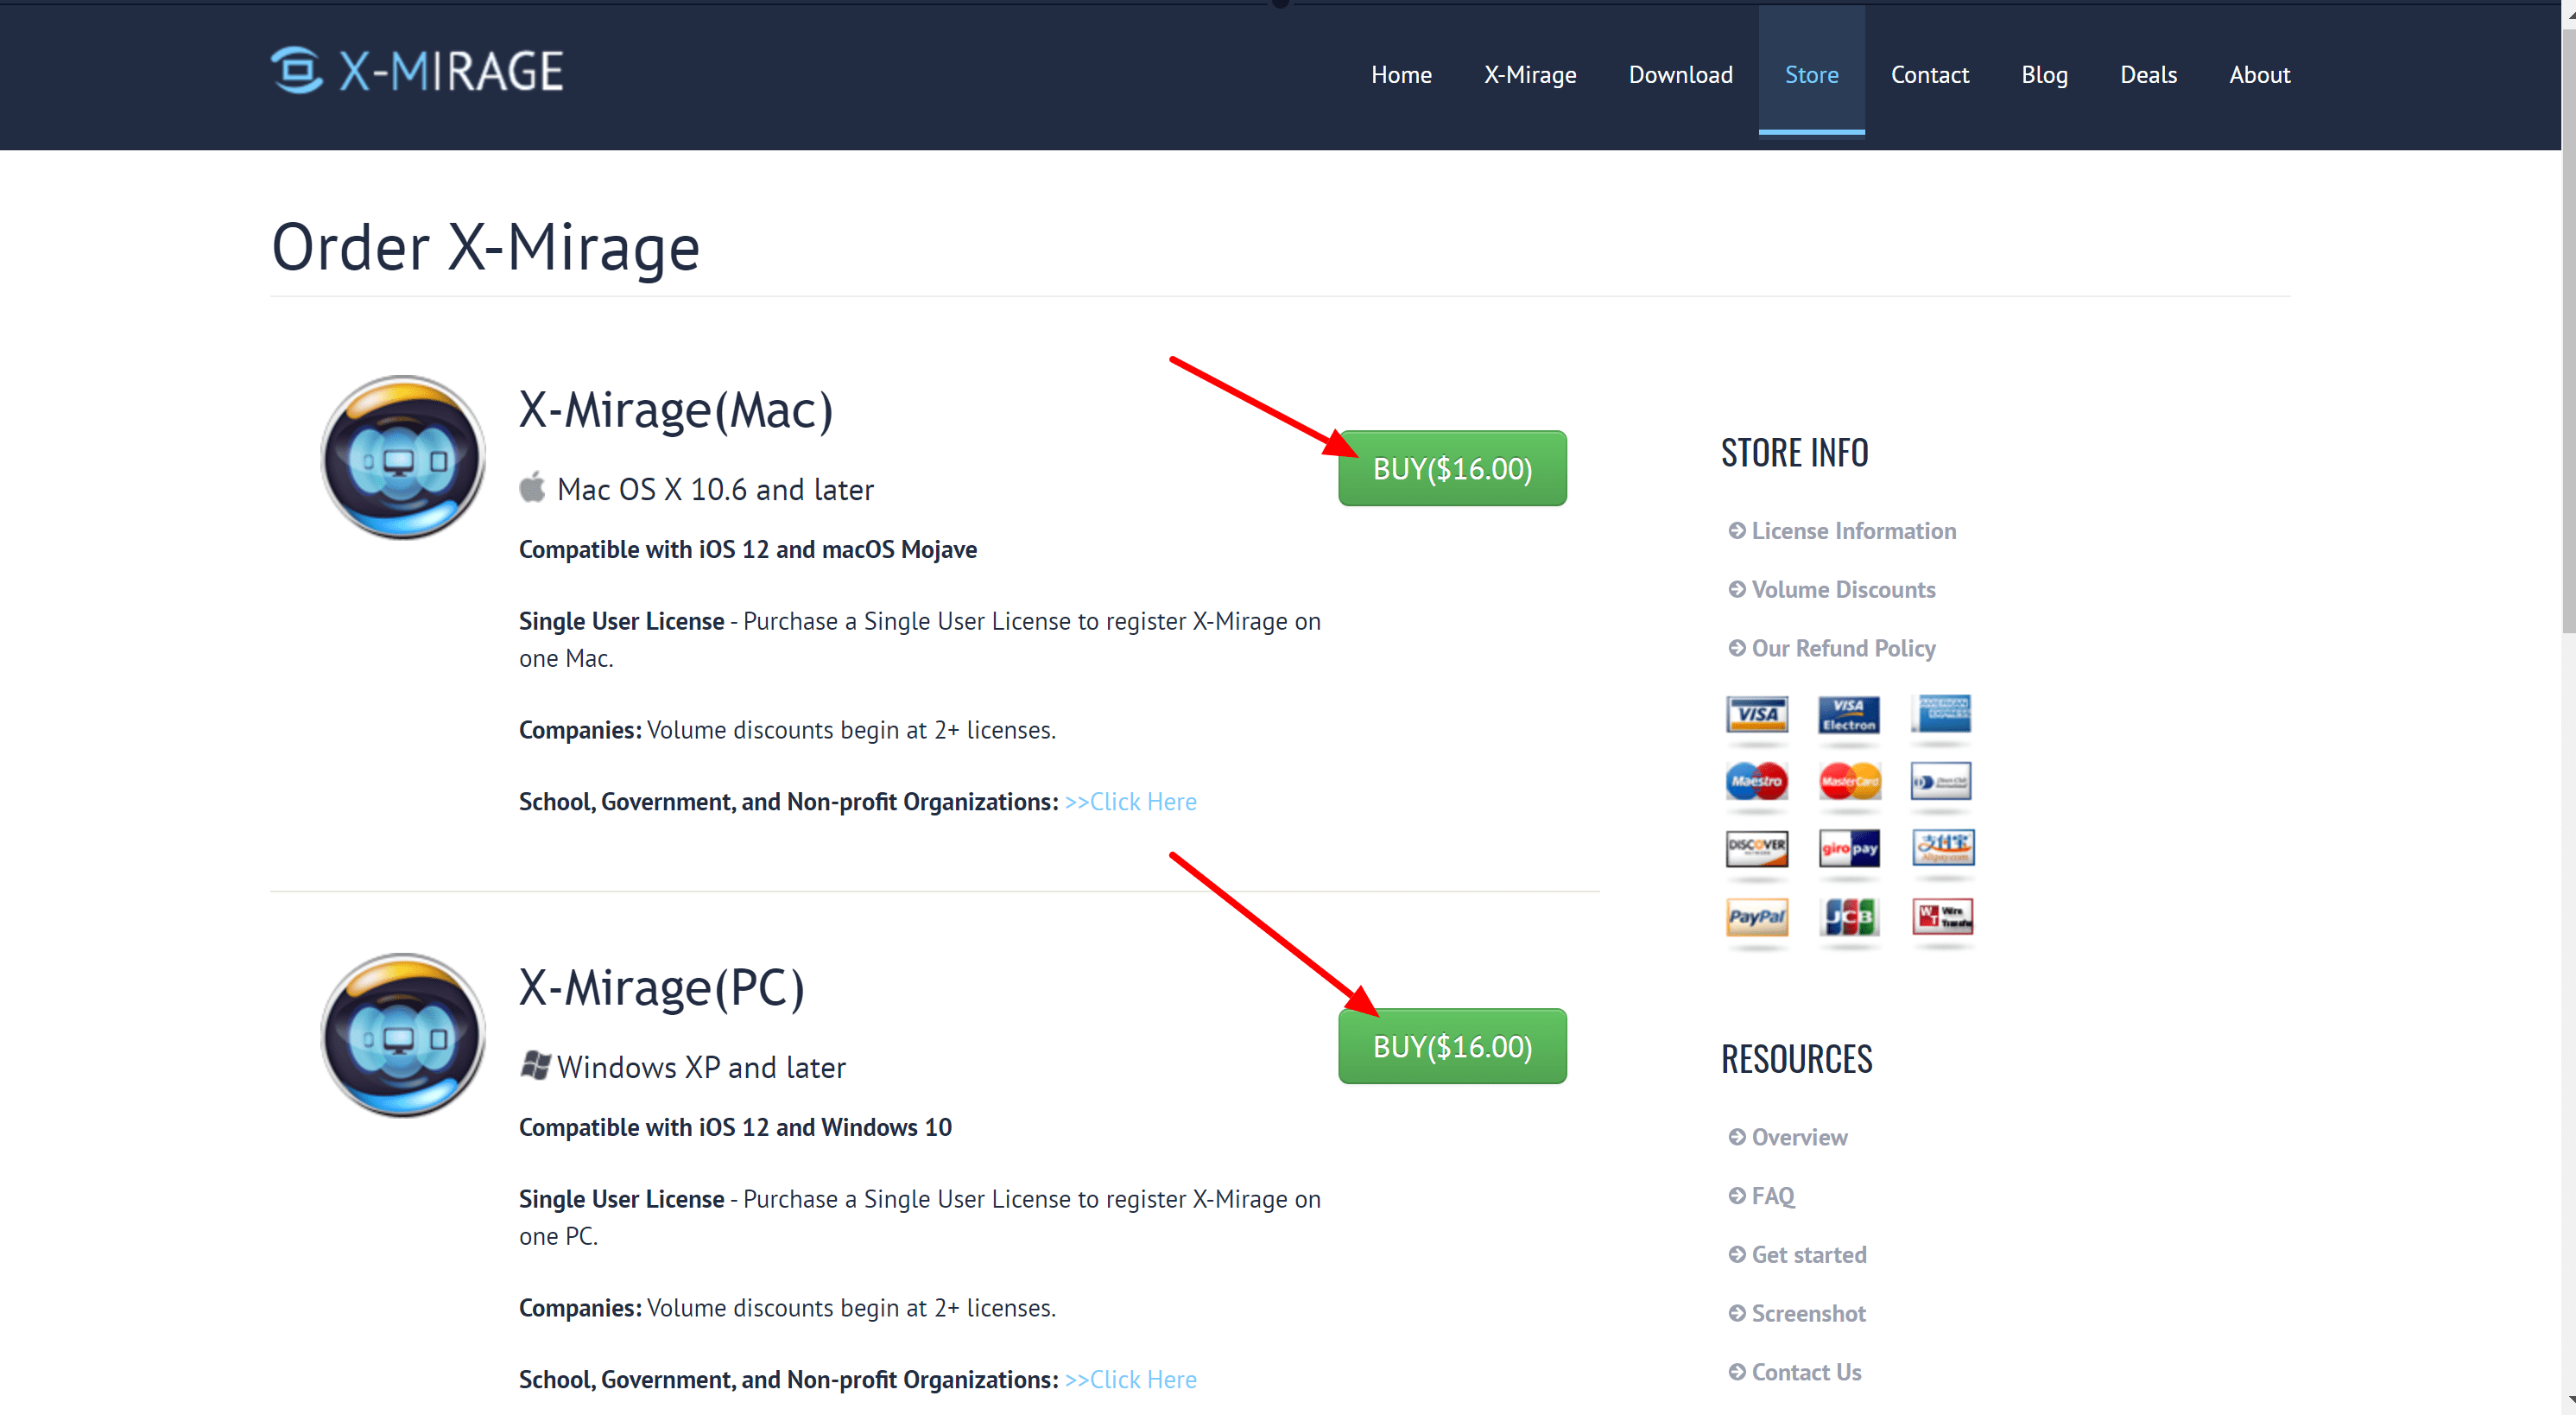Click the Maestro payment icon
The width and height of the screenshot is (2576, 1415).
(1756, 781)
